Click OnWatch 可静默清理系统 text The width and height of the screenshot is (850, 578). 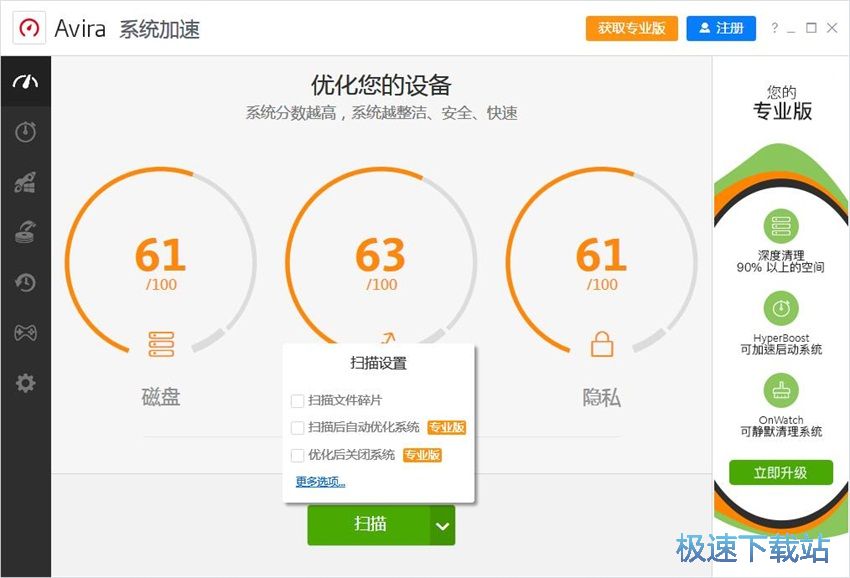tap(781, 426)
